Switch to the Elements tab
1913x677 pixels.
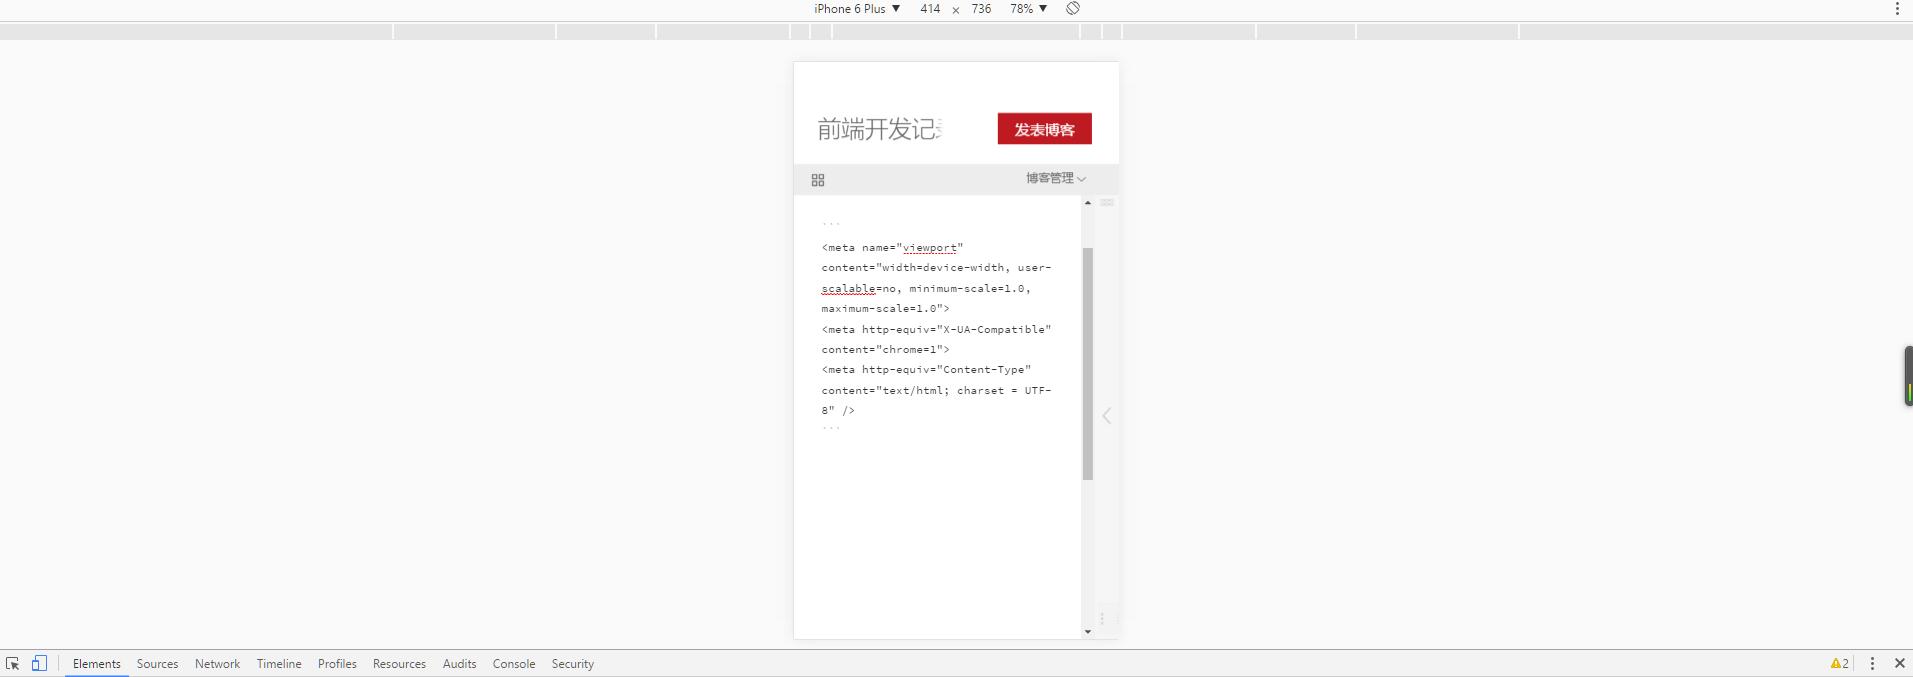tap(96, 664)
